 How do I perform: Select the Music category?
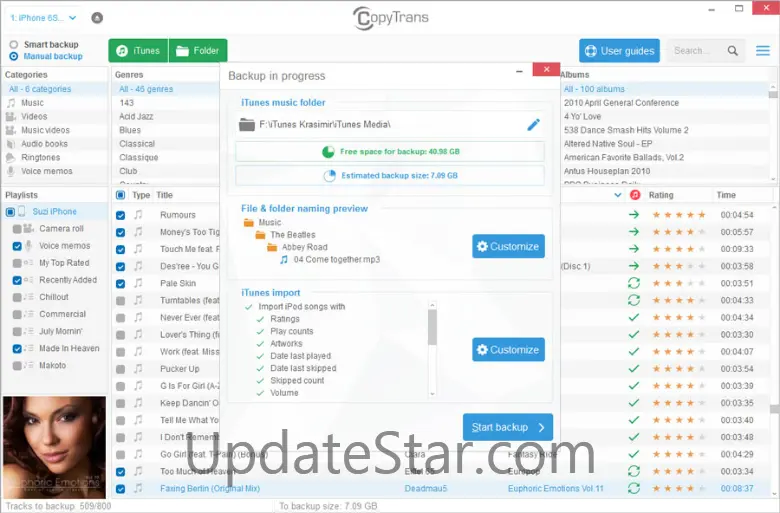(55, 103)
